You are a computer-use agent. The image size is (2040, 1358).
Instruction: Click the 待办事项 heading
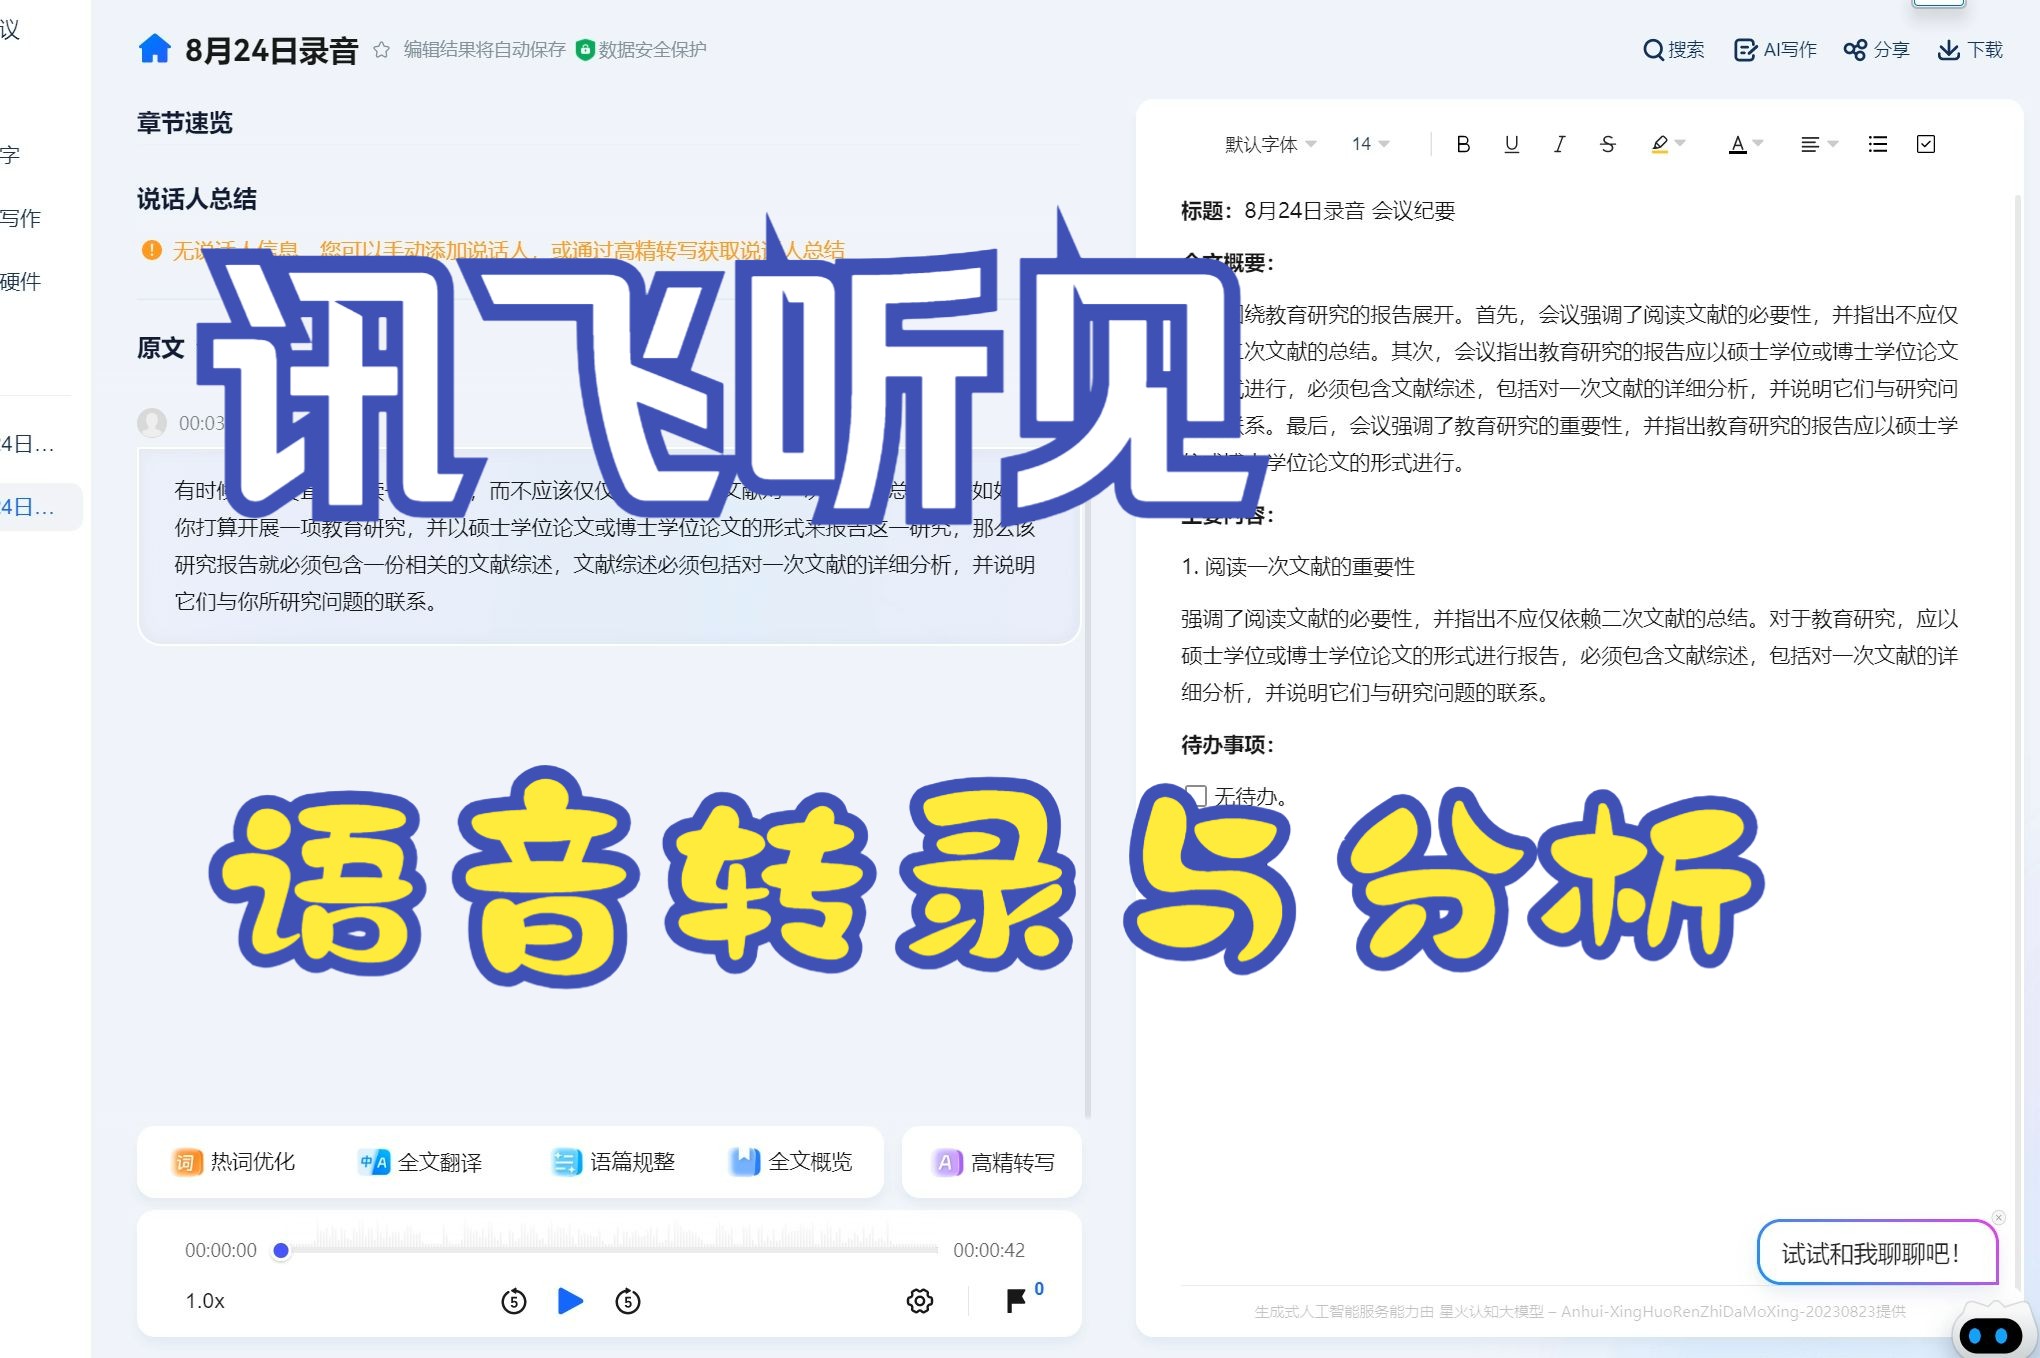point(1227,745)
